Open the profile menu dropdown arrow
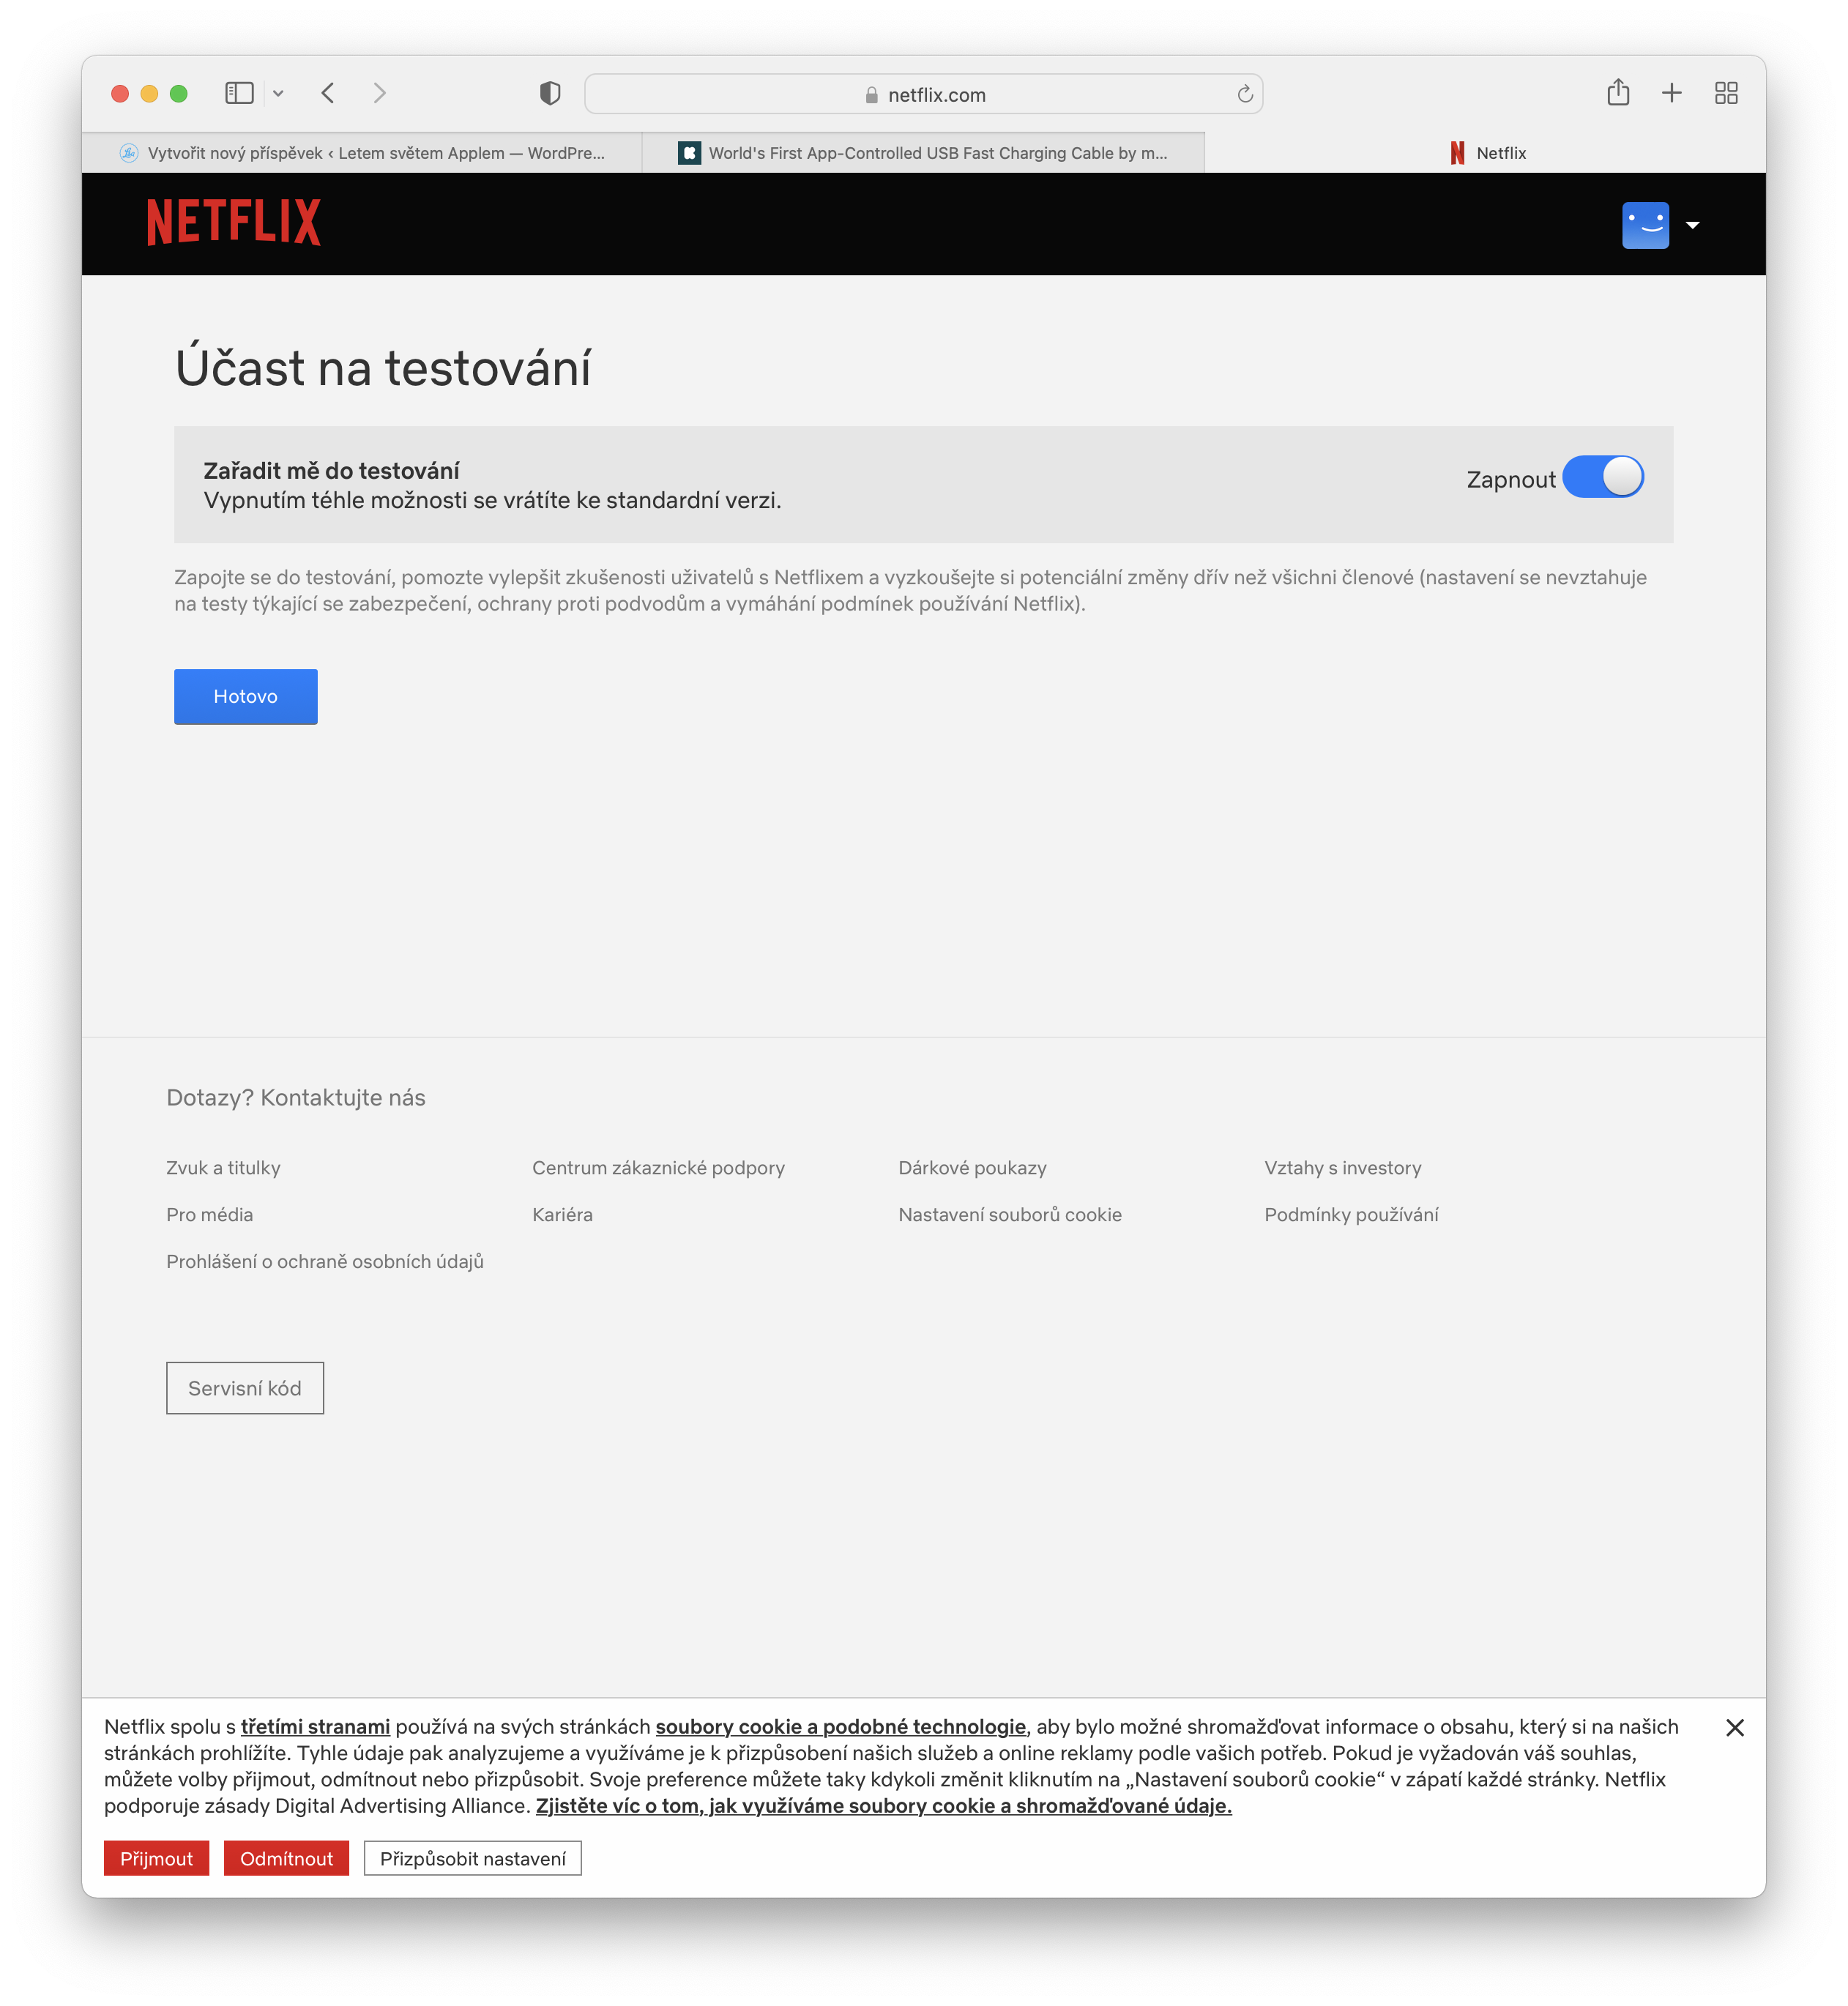Image resolution: width=1848 pixels, height=2006 pixels. click(1692, 225)
